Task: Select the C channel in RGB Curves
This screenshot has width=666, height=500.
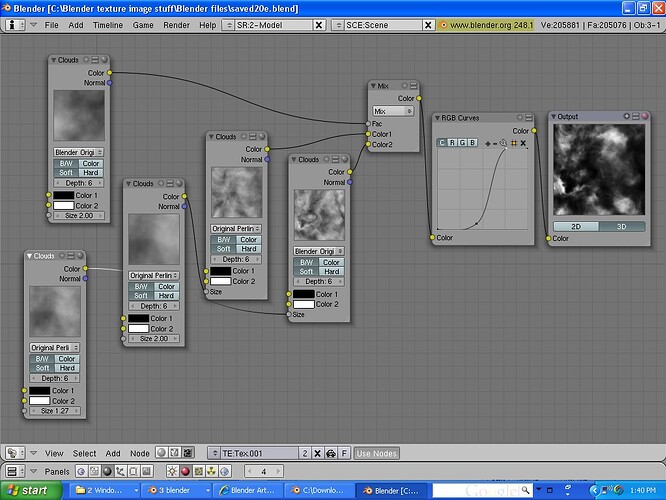Action: (442, 143)
